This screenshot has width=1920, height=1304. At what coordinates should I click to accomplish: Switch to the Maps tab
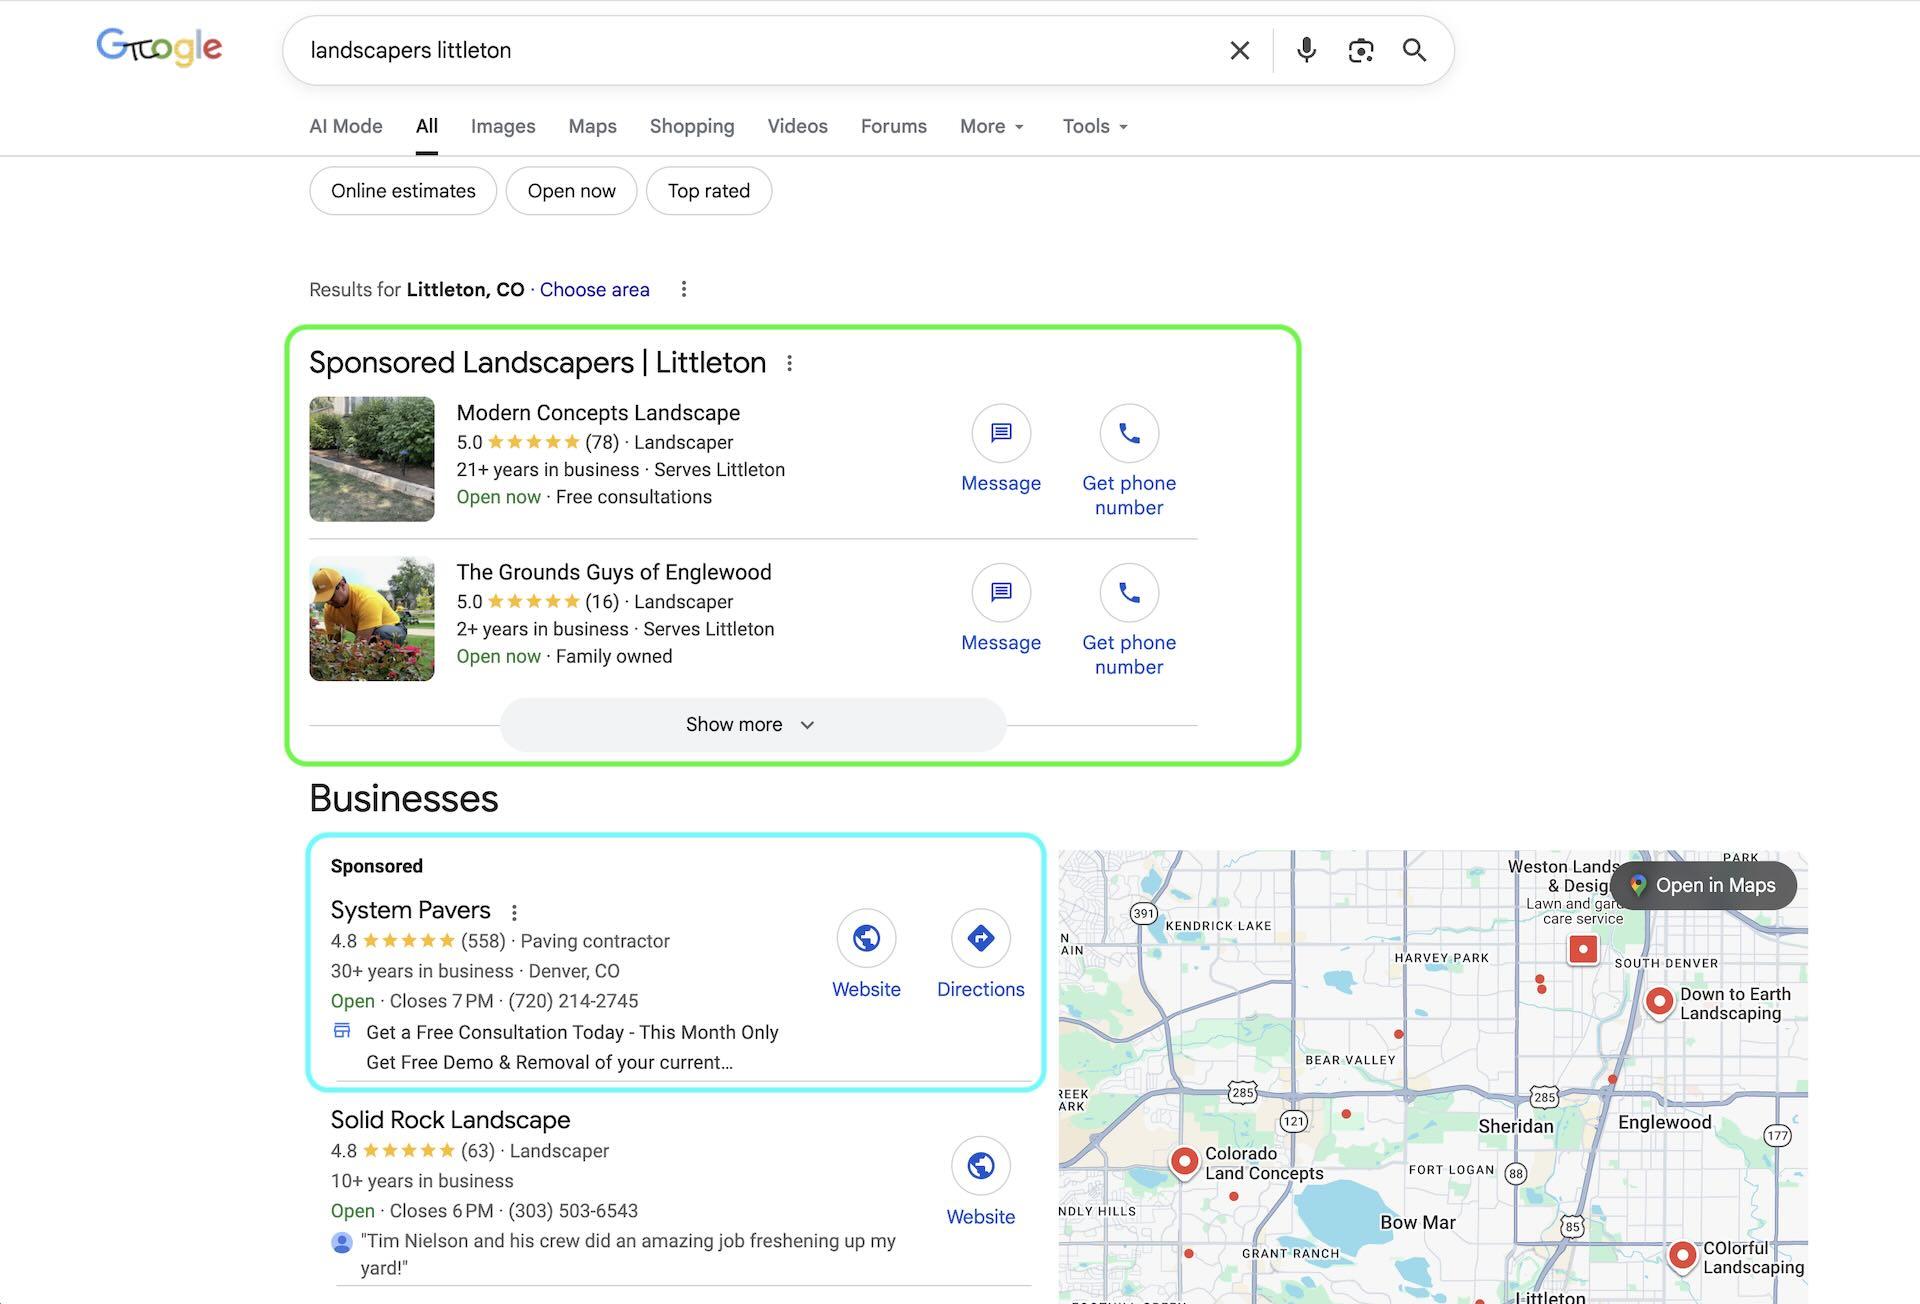click(591, 126)
